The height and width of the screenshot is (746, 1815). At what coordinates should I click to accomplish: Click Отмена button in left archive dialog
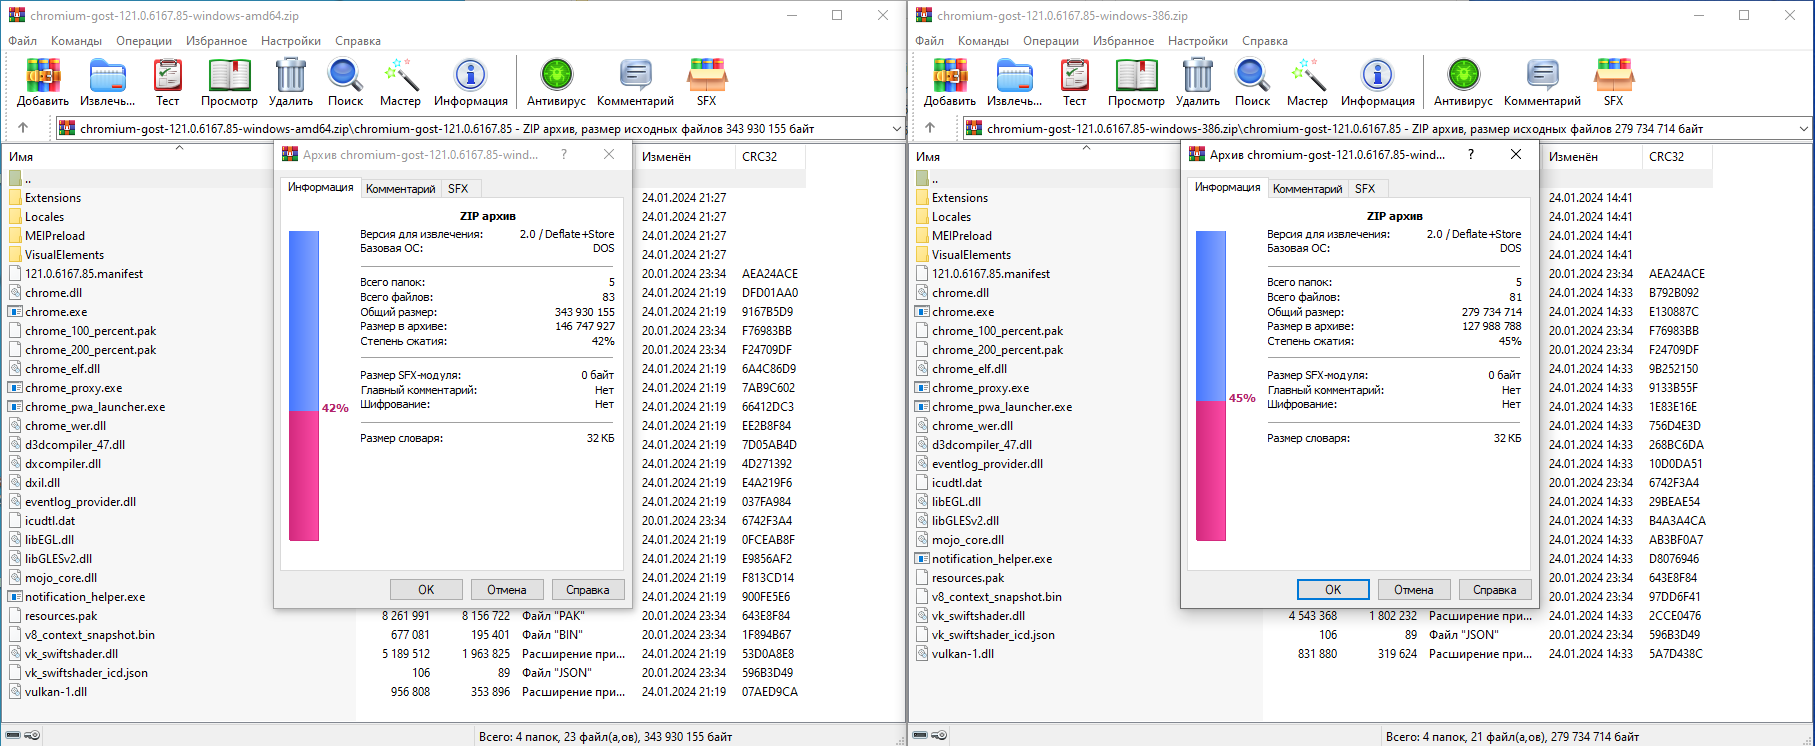(x=507, y=590)
